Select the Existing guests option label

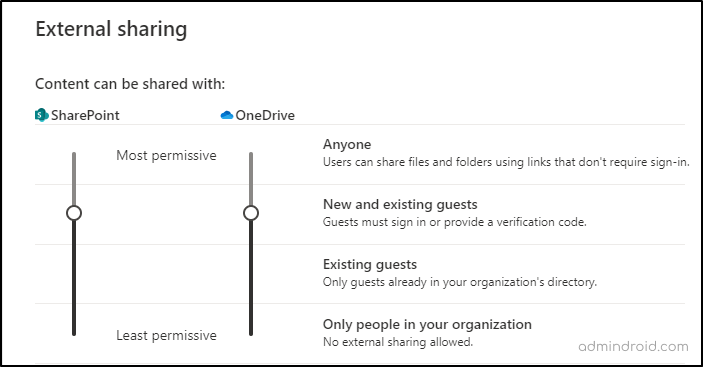(370, 264)
